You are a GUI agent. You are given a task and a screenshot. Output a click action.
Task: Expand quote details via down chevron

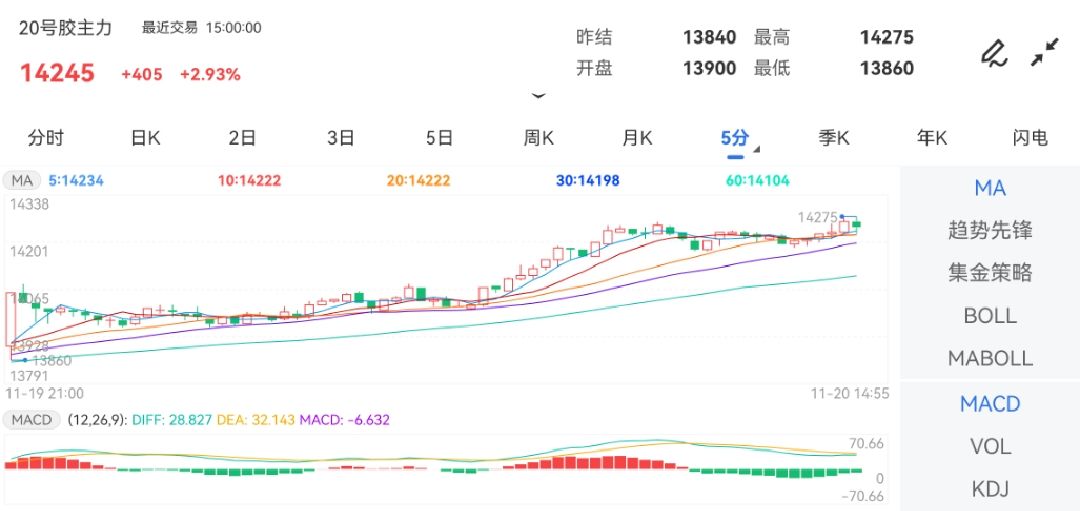[539, 96]
